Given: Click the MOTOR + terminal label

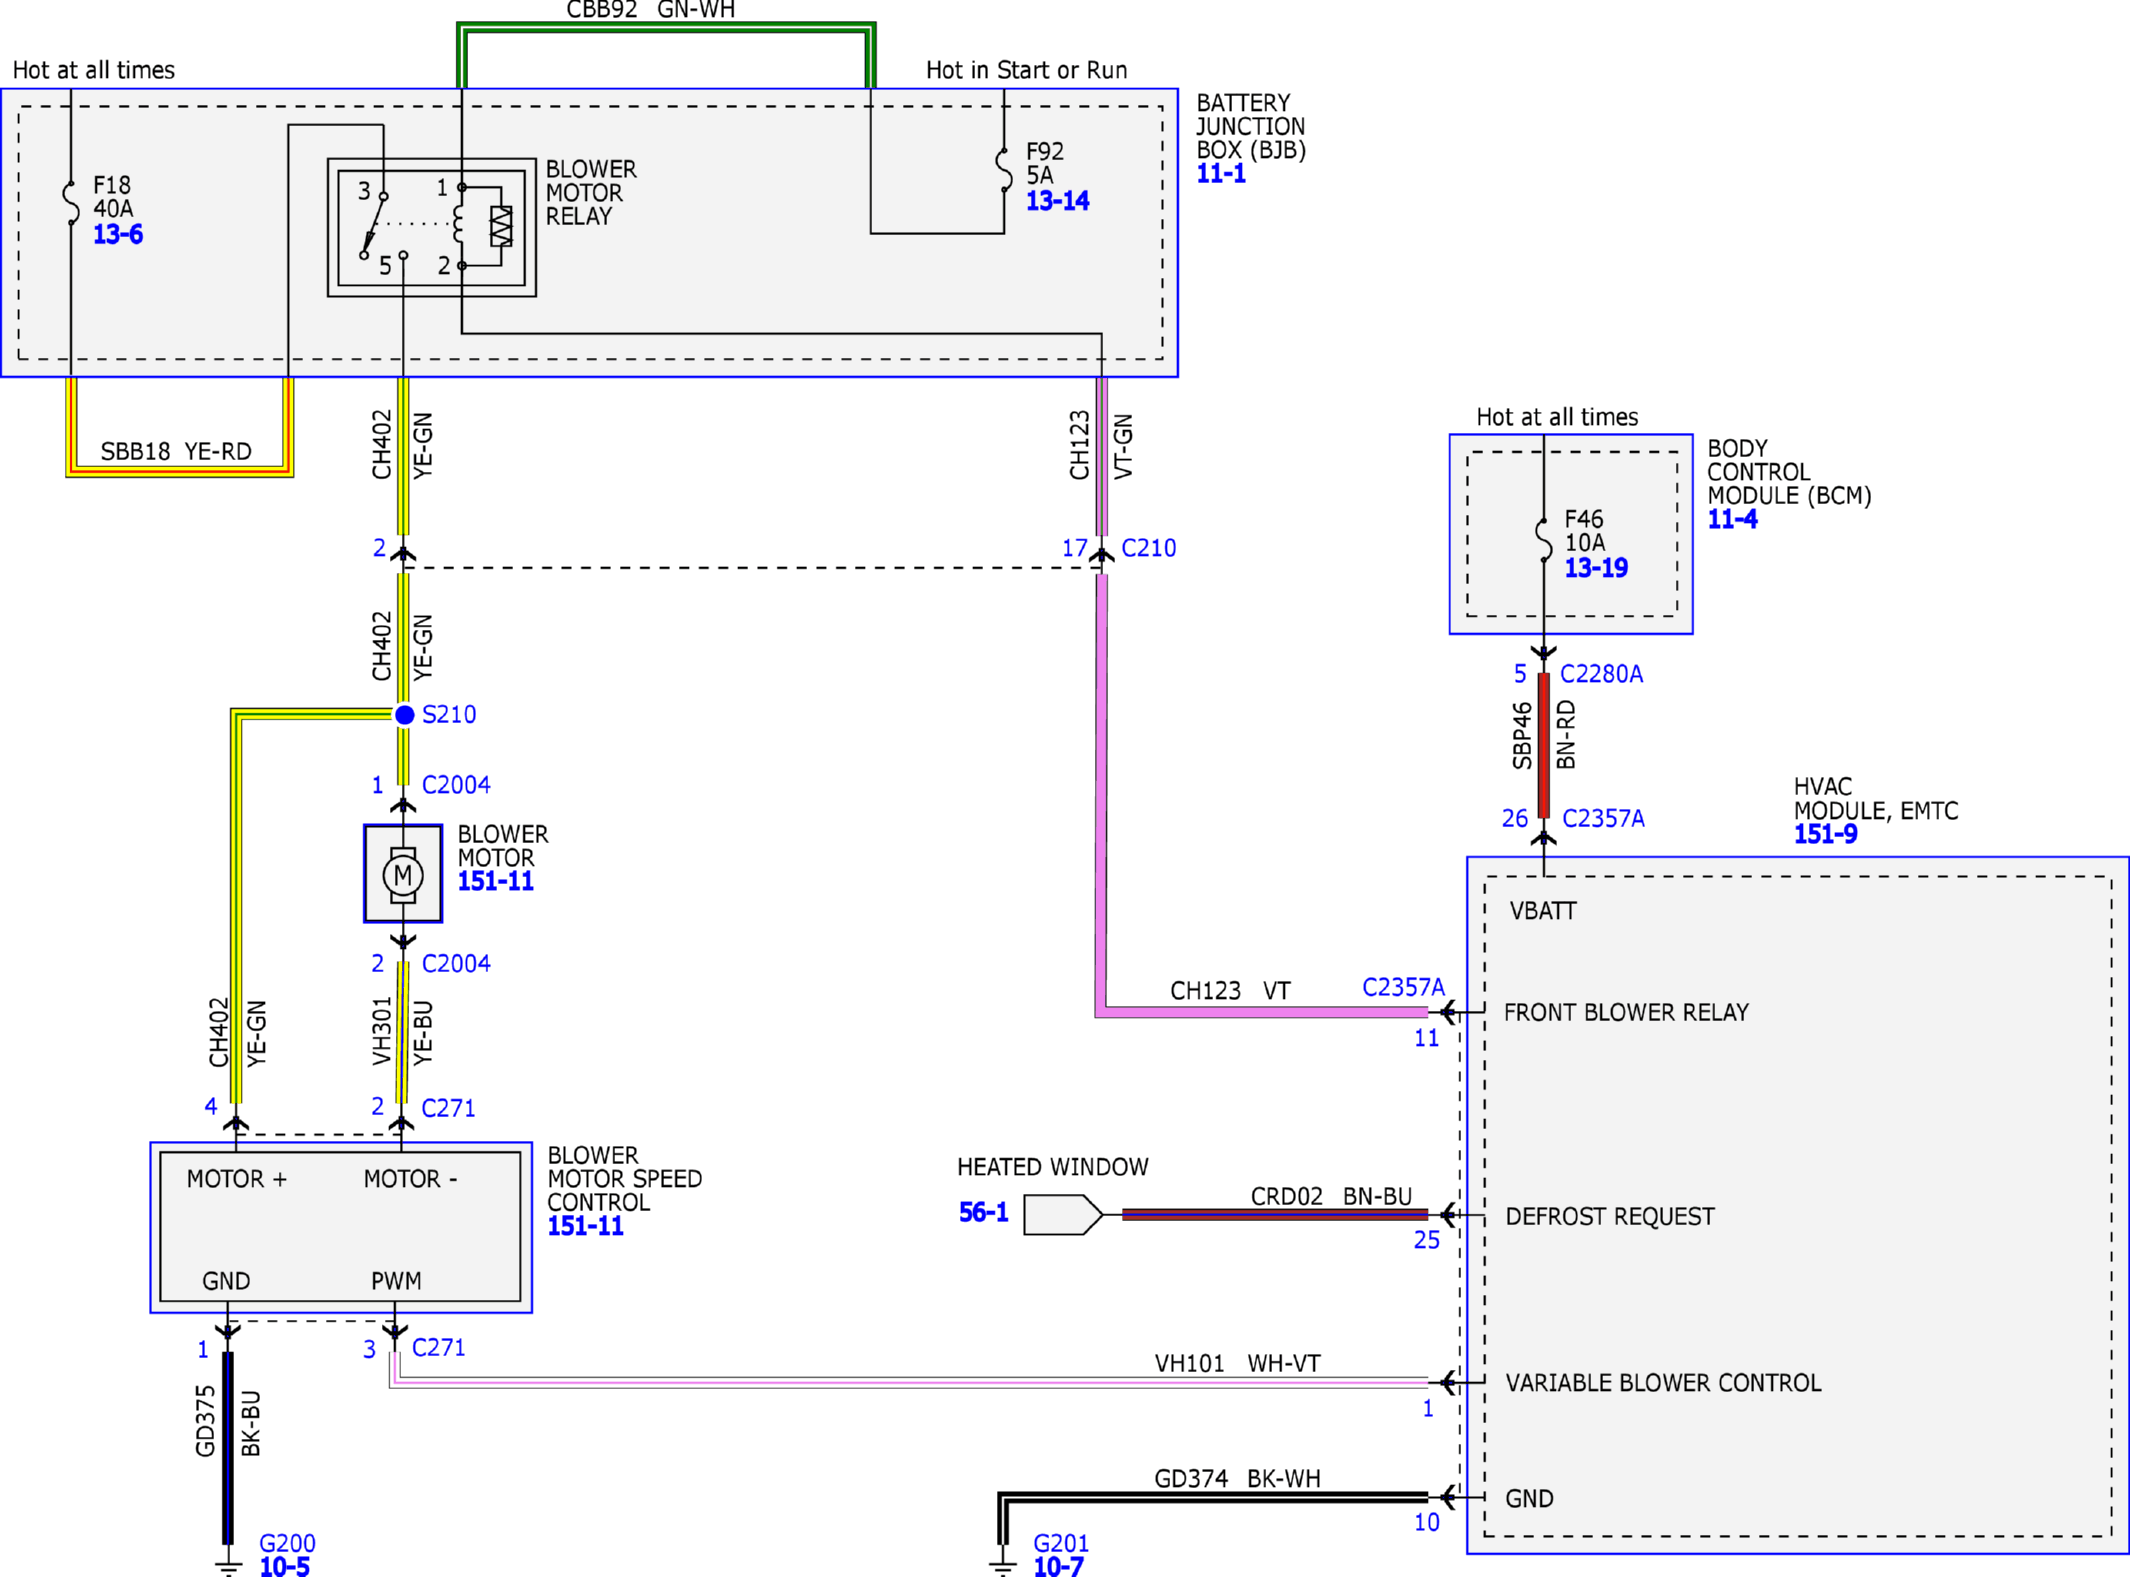Looking at the screenshot, I should coord(237,1179).
